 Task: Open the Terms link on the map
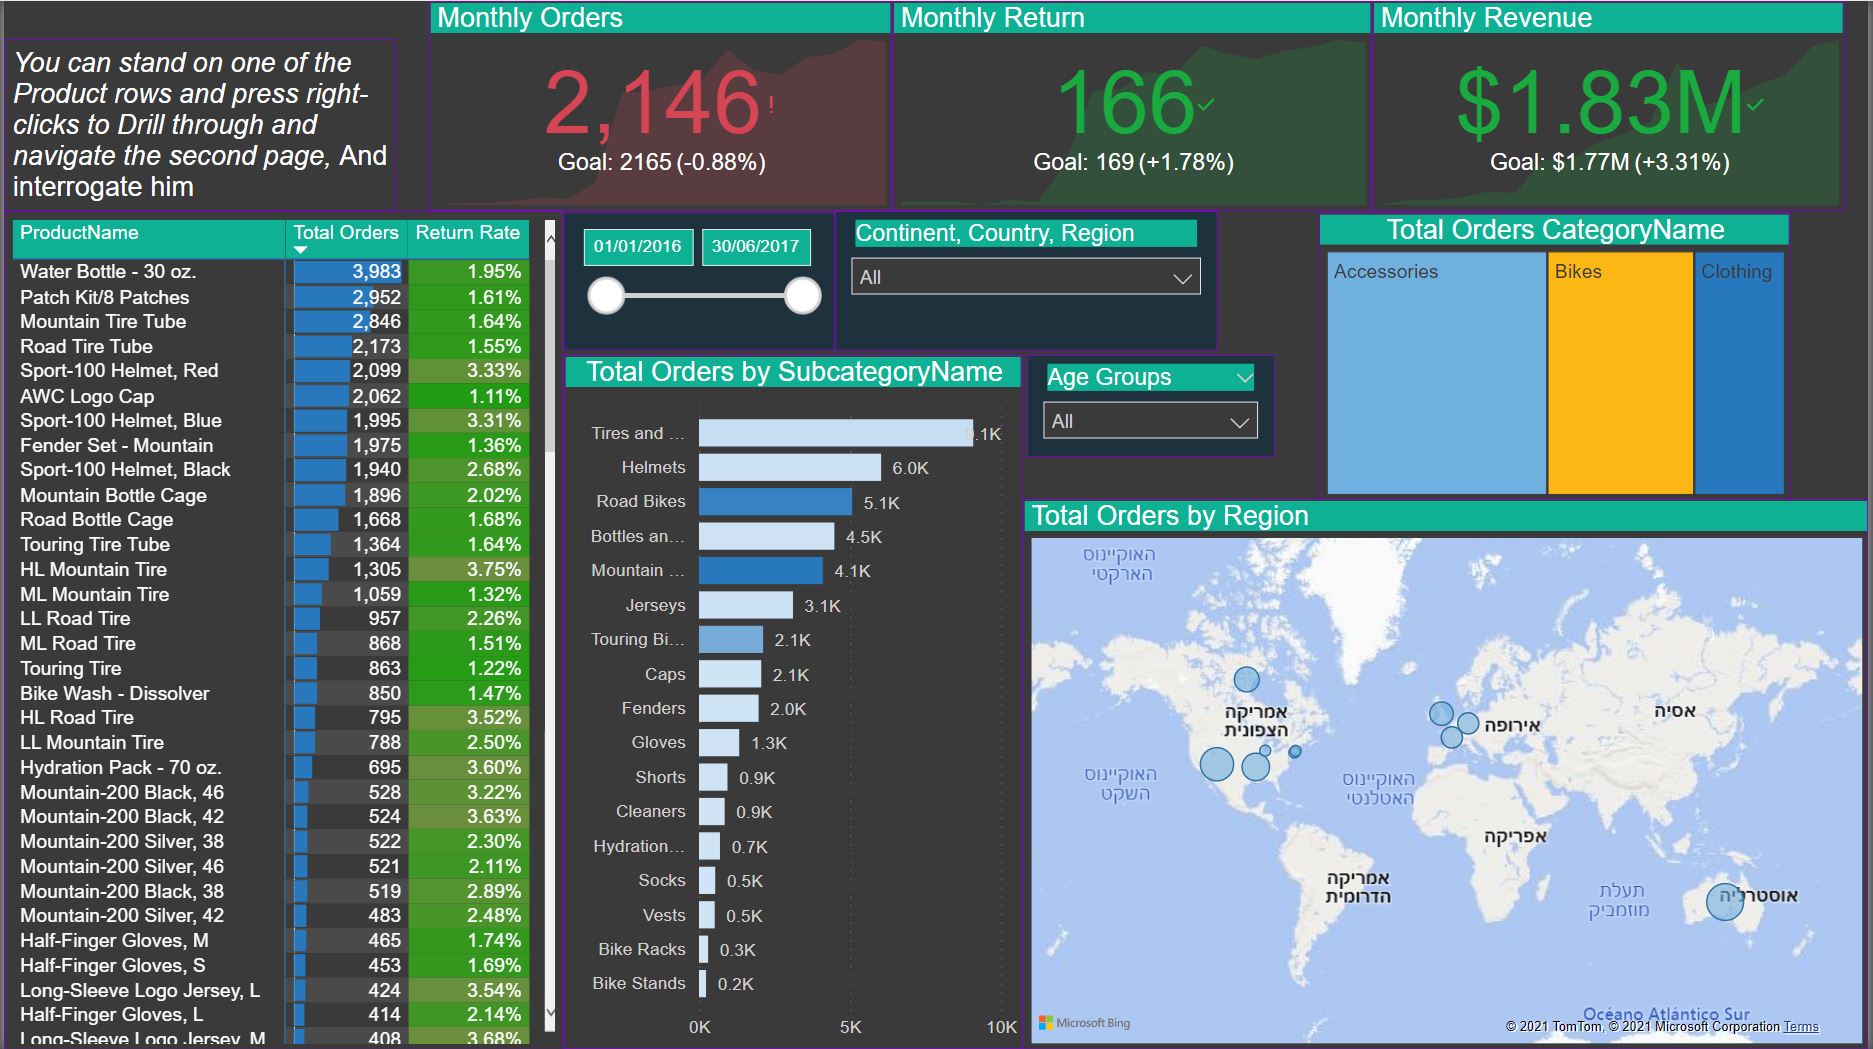tap(1803, 1027)
